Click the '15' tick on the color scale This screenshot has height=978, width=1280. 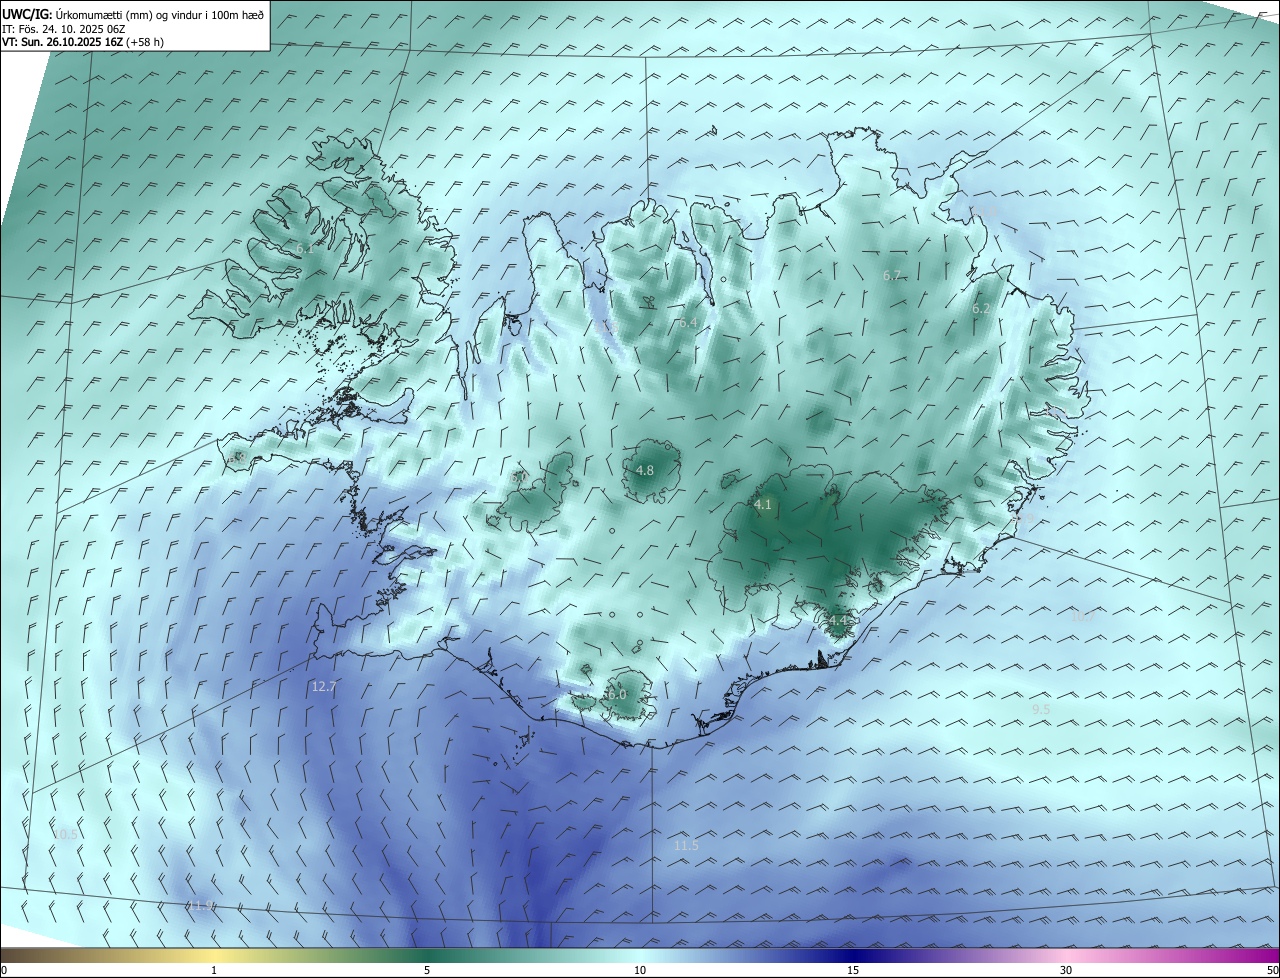click(x=853, y=970)
